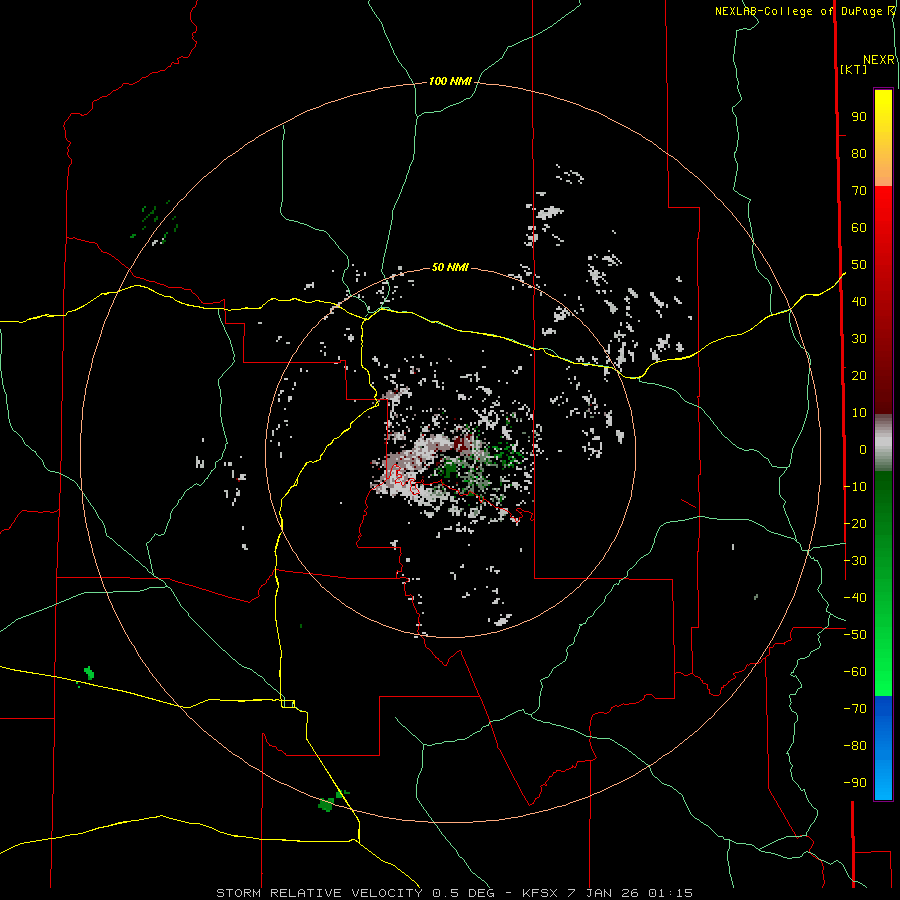Click the positive 20 value on scale
The width and height of the screenshot is (900, 900).
click(x=859, y=376)
